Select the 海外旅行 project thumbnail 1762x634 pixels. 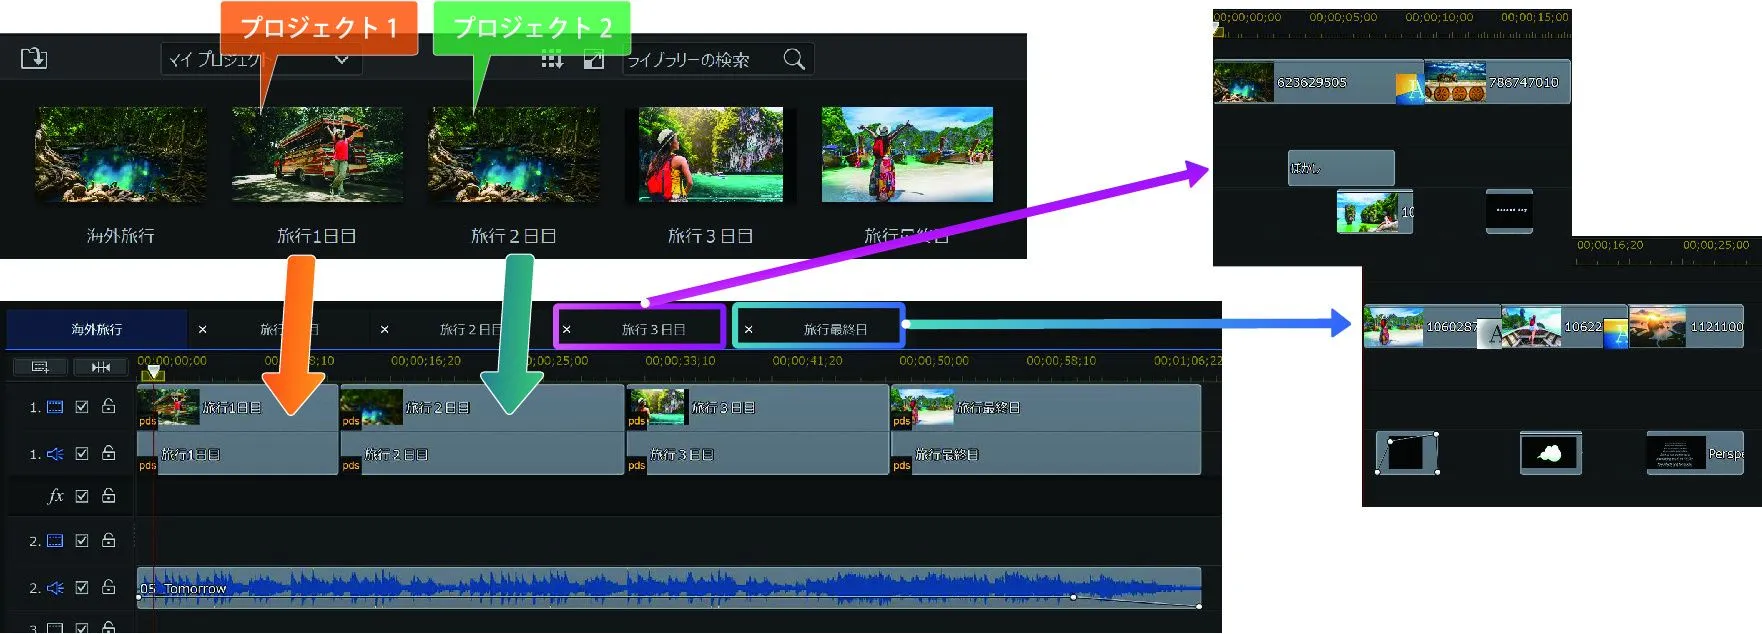121,156
